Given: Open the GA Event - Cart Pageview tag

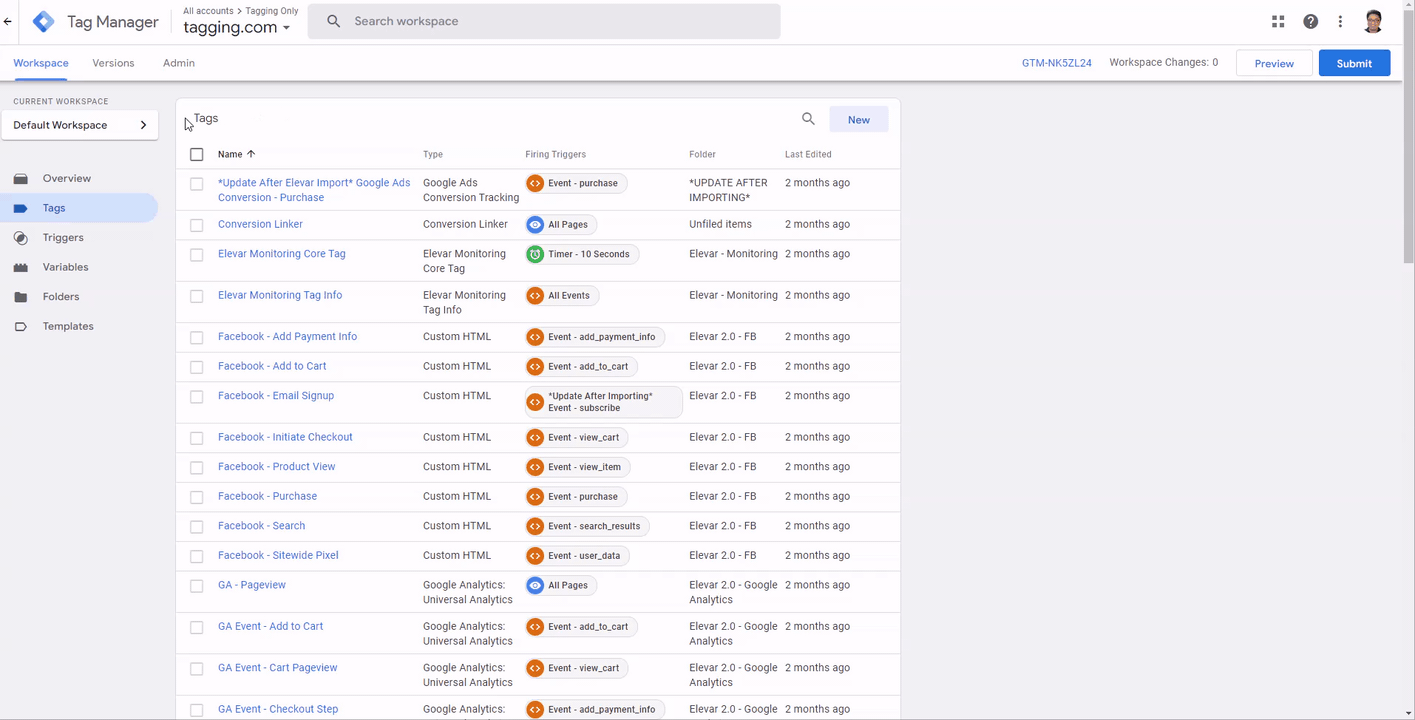Looking at the screenshot, I should [x=278, y=668].
